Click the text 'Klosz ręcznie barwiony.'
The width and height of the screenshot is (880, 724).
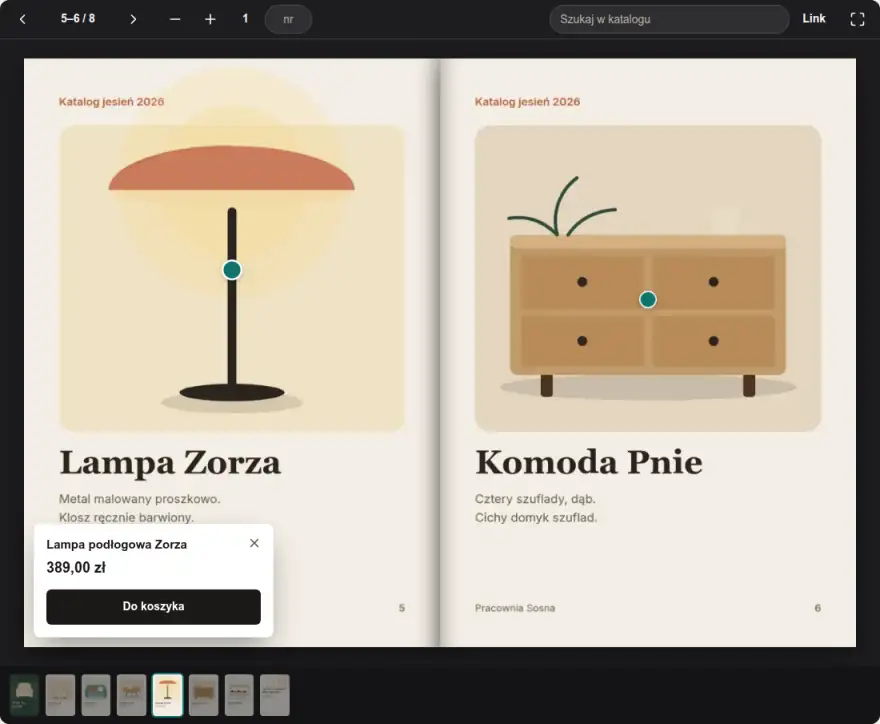[126, 517]
